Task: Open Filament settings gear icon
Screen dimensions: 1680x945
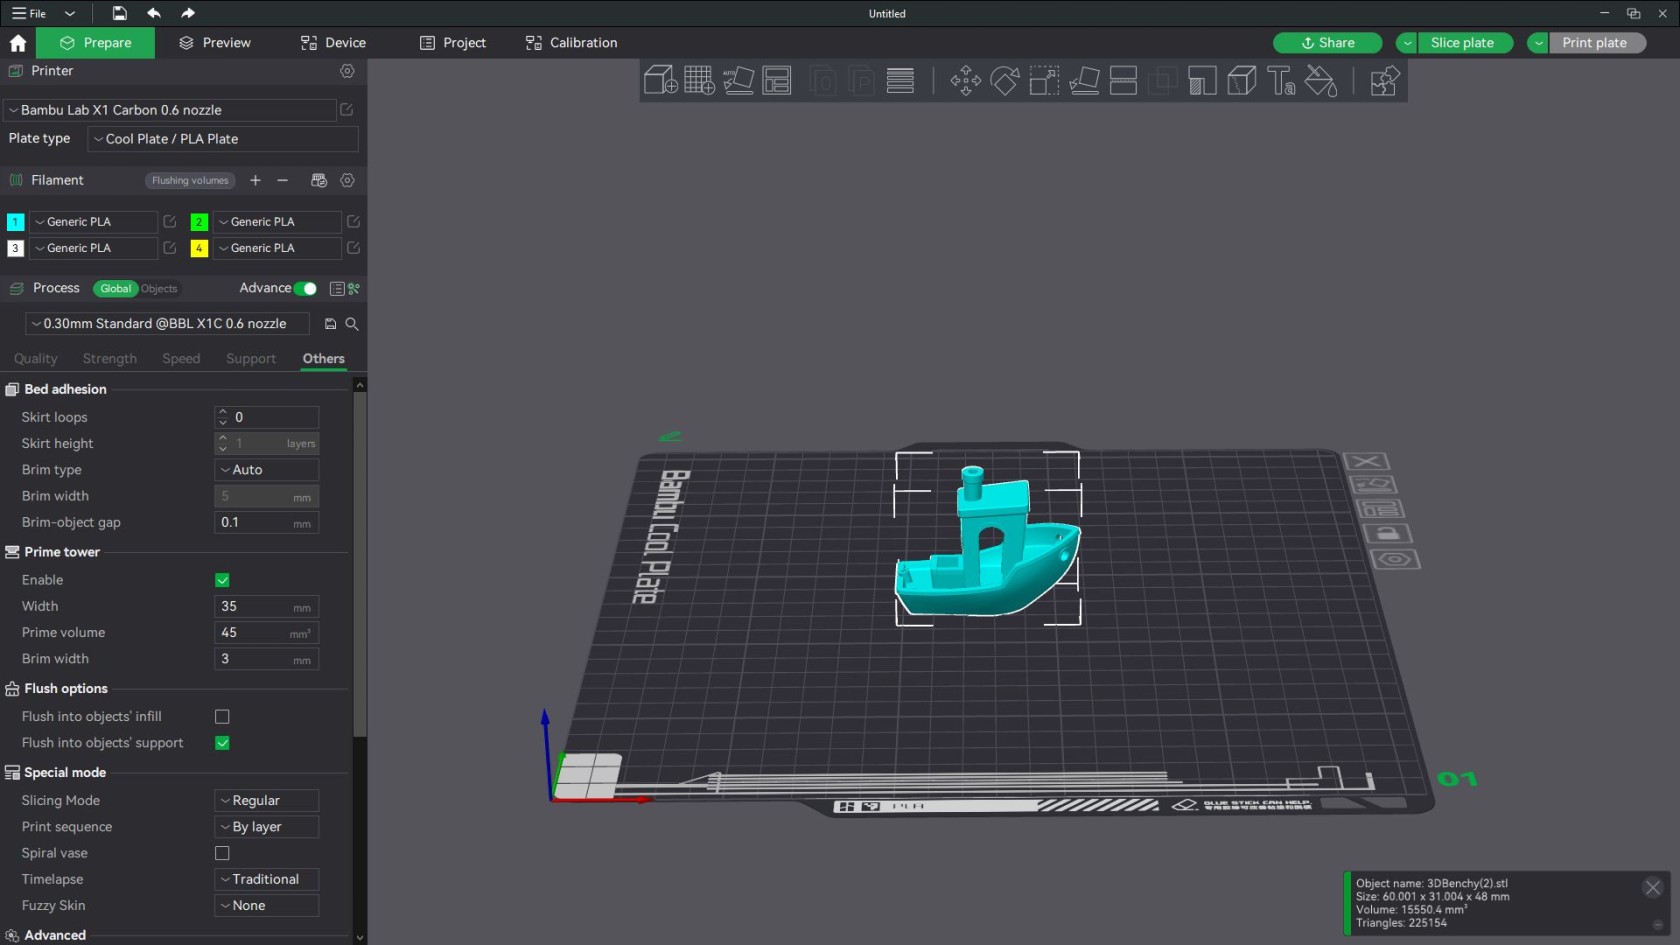Action: point(347,180)
